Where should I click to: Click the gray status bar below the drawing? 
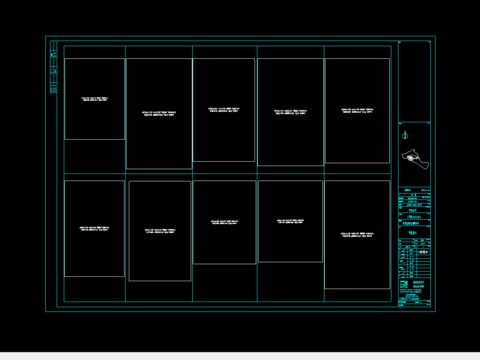[x=240, y=356]
